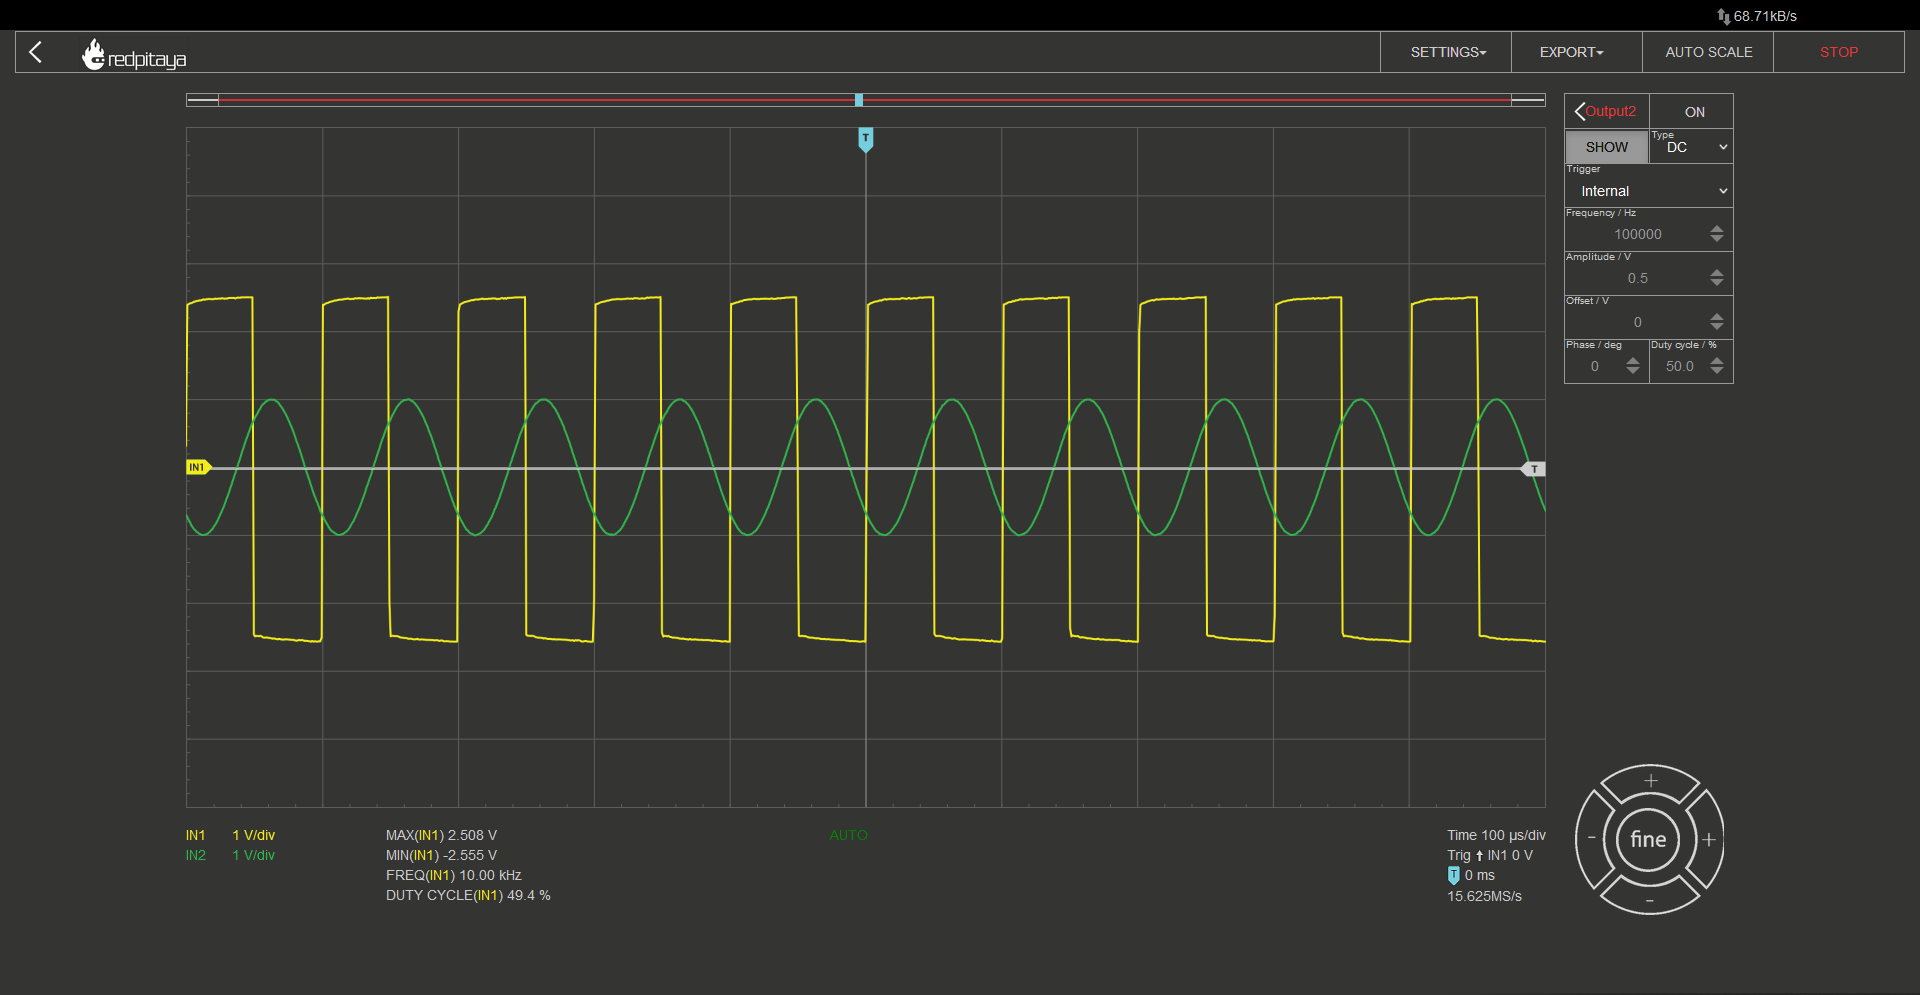Click the Frequency field showing 100000
This screenshot has width=1920, height=995.
coord(1637,234)
